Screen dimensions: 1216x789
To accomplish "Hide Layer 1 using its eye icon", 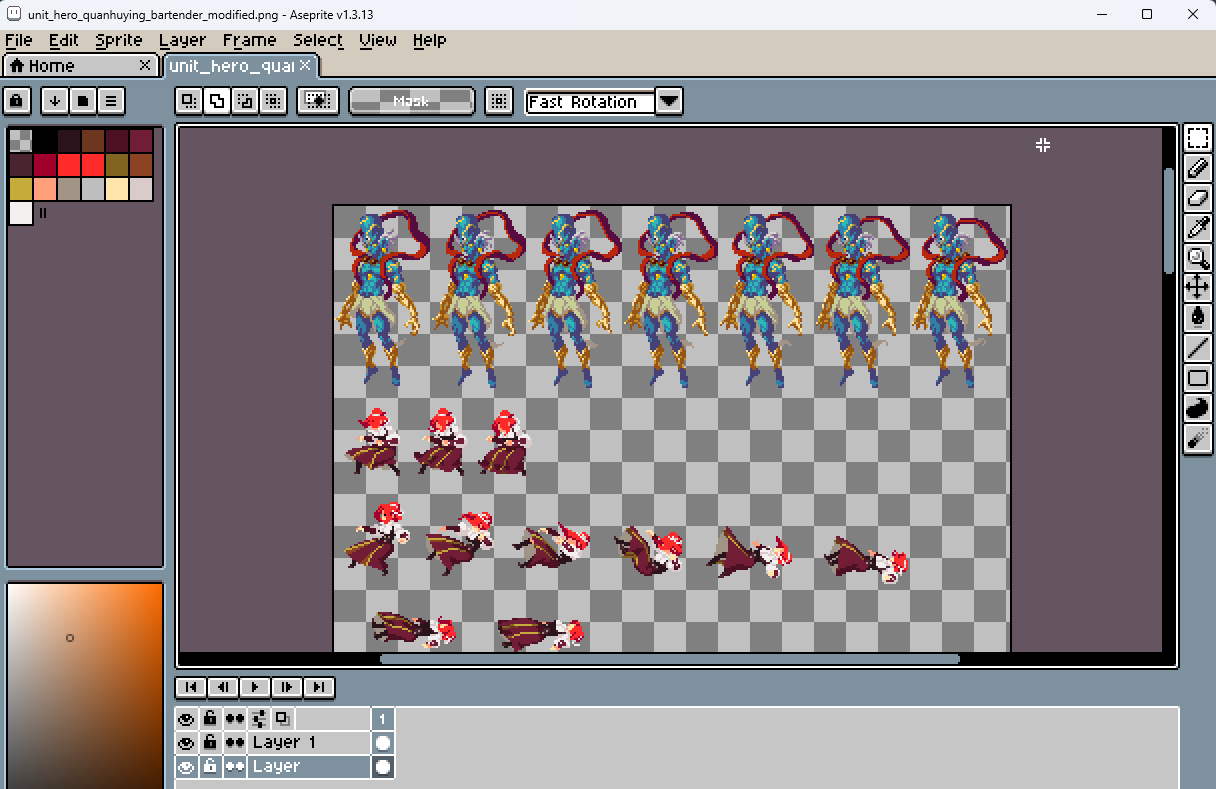I will (186, 743).
